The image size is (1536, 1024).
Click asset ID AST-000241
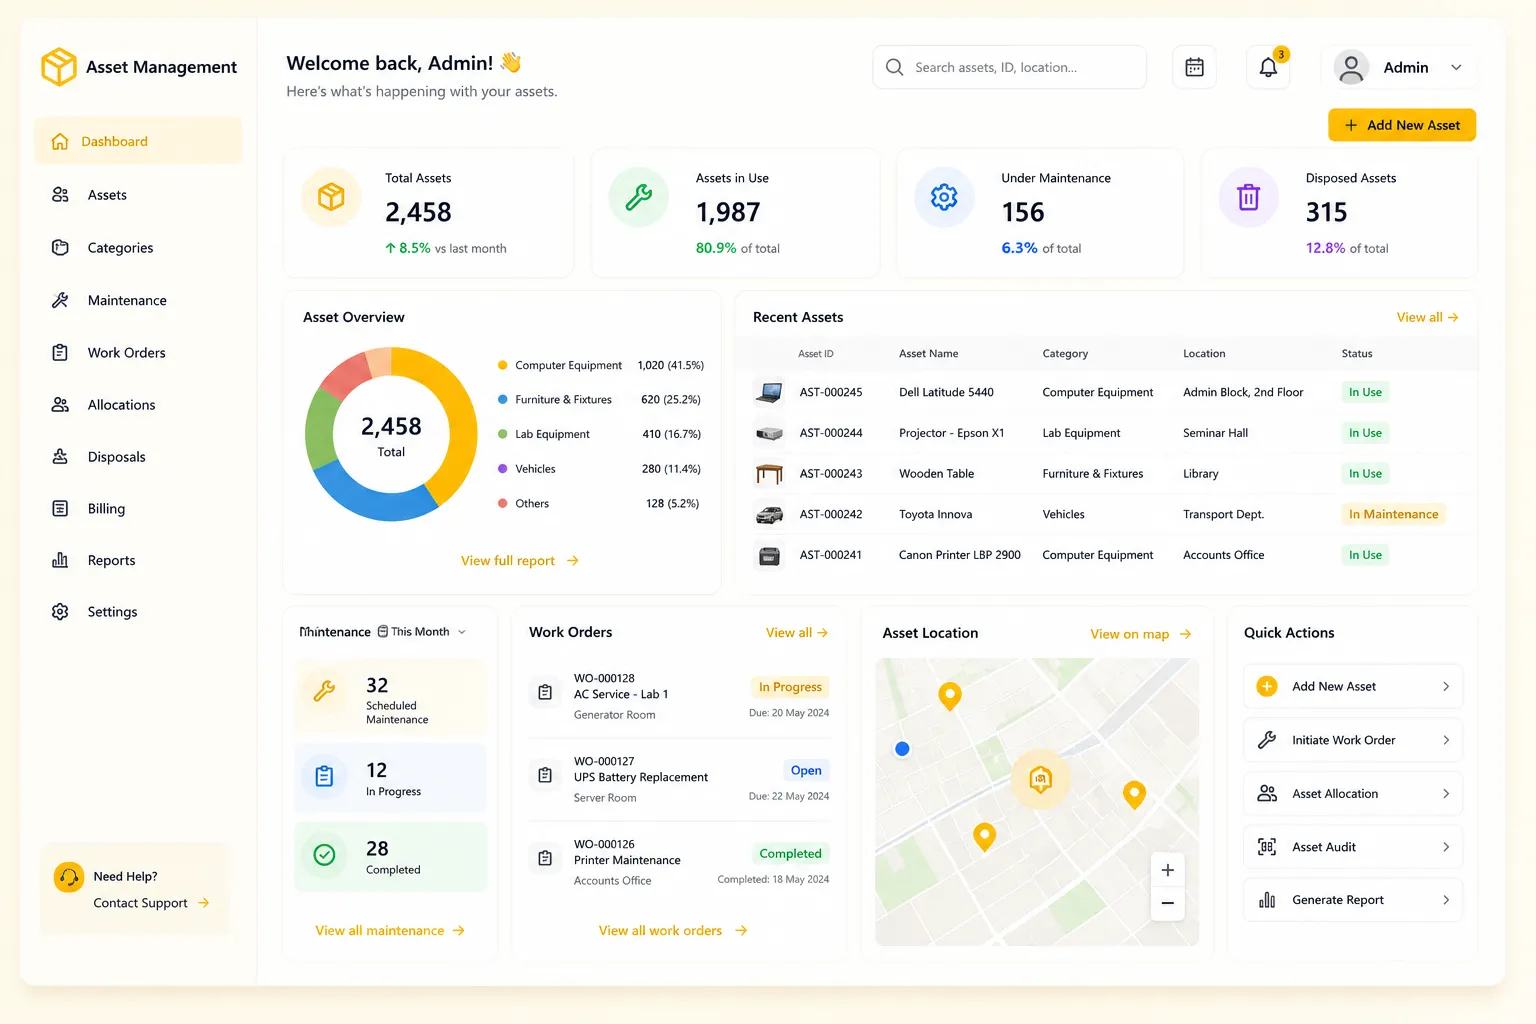pos(830,555)
